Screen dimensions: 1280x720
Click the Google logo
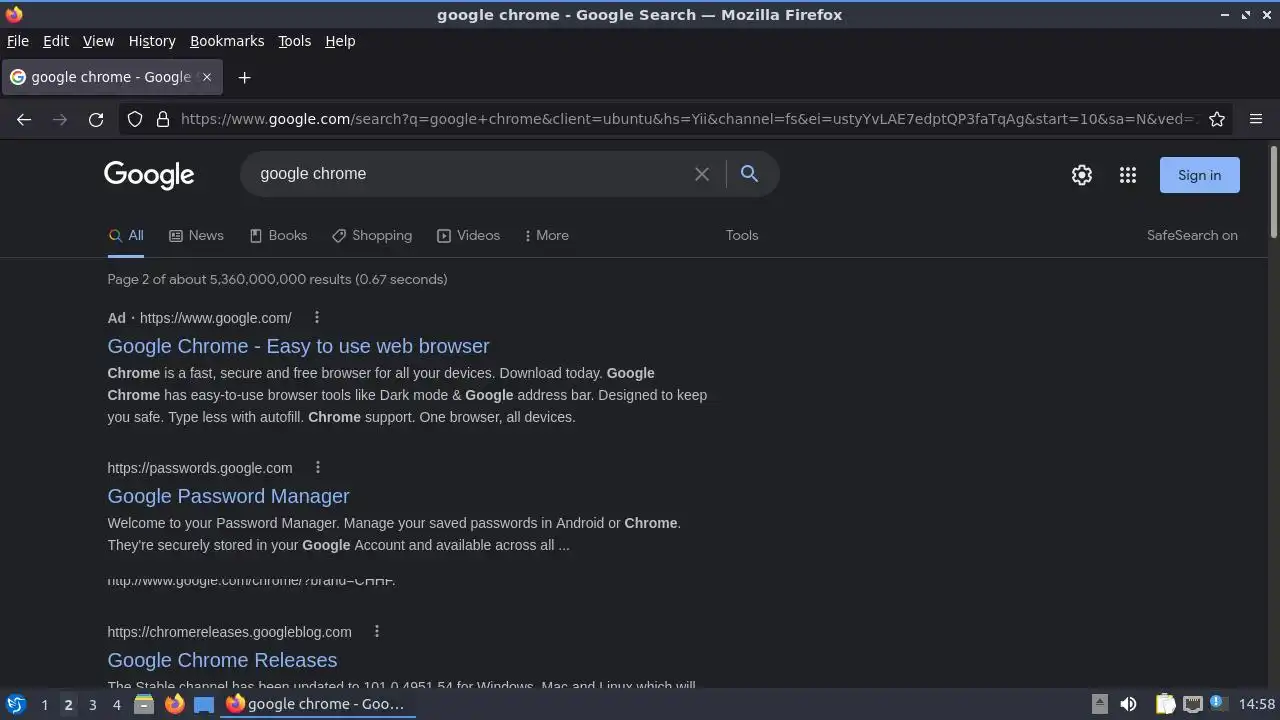pyautogui.click(x=149, y=175)
